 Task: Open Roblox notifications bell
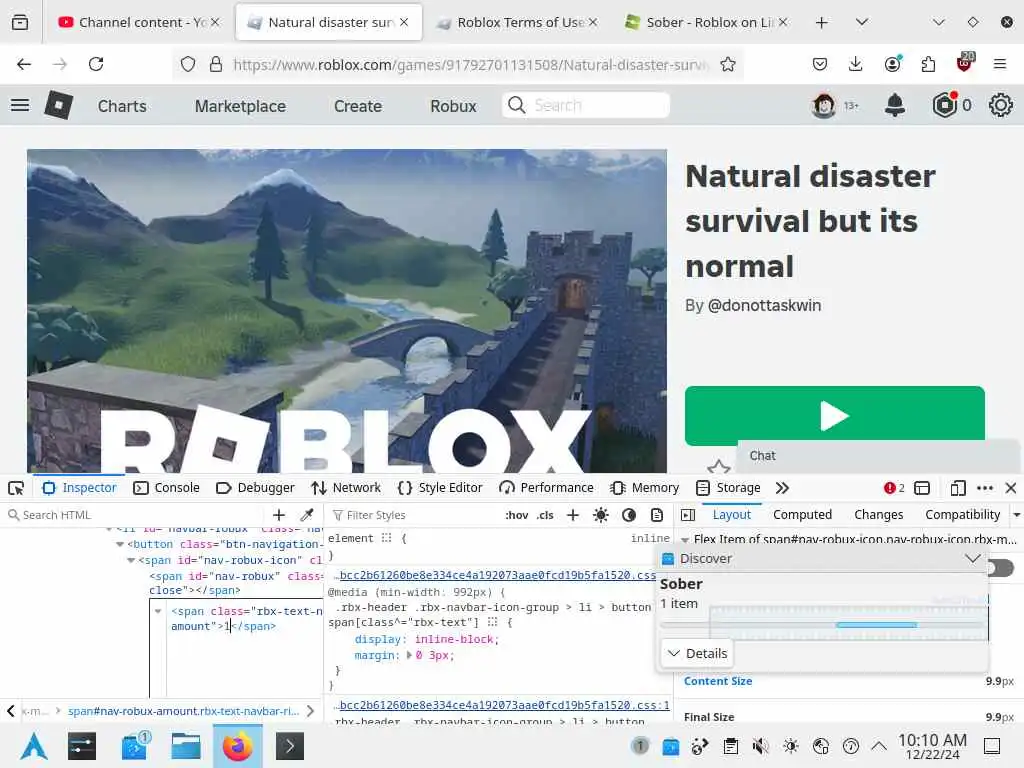pyautogui.click(x=895, y=105)
